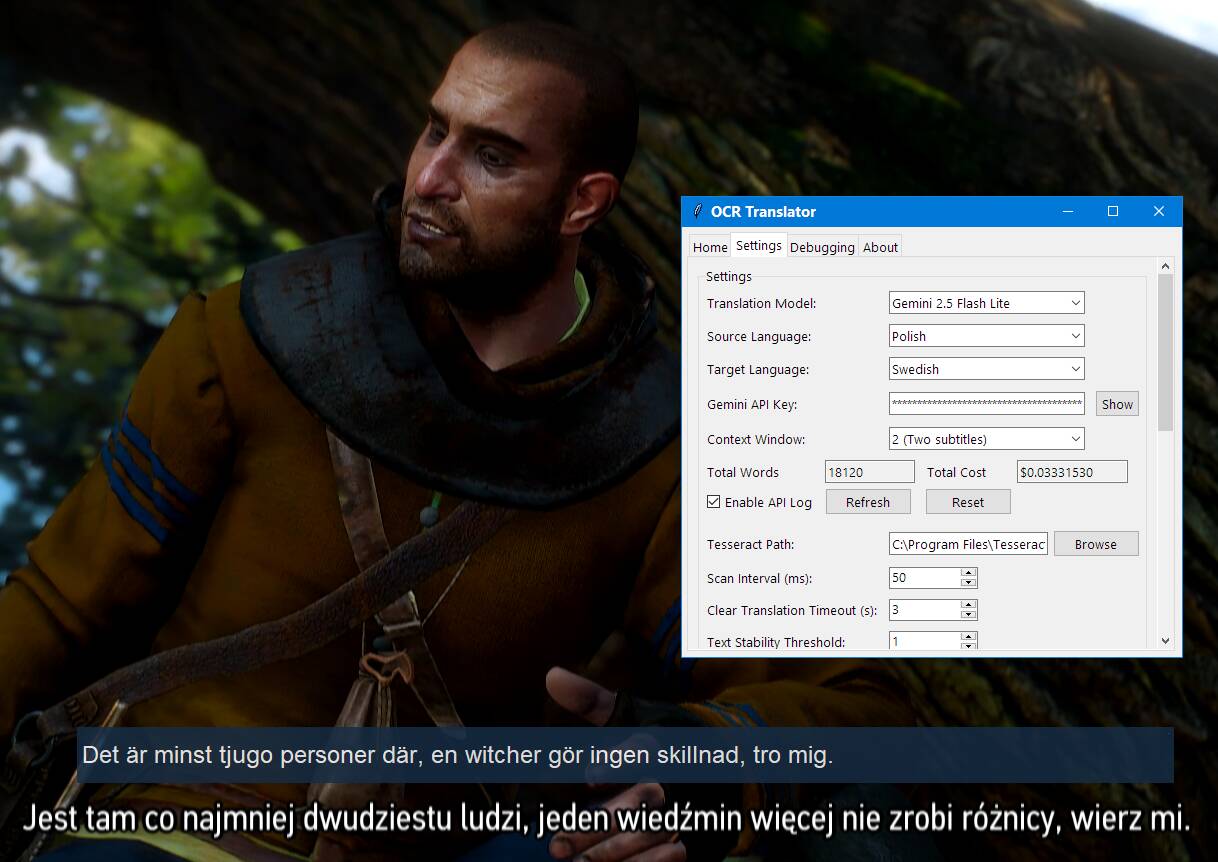Image resolution: width=1218 pixels, height=862 pixels.
Task: Click the "Tesseract Path:" label
Action: point(751,544)
